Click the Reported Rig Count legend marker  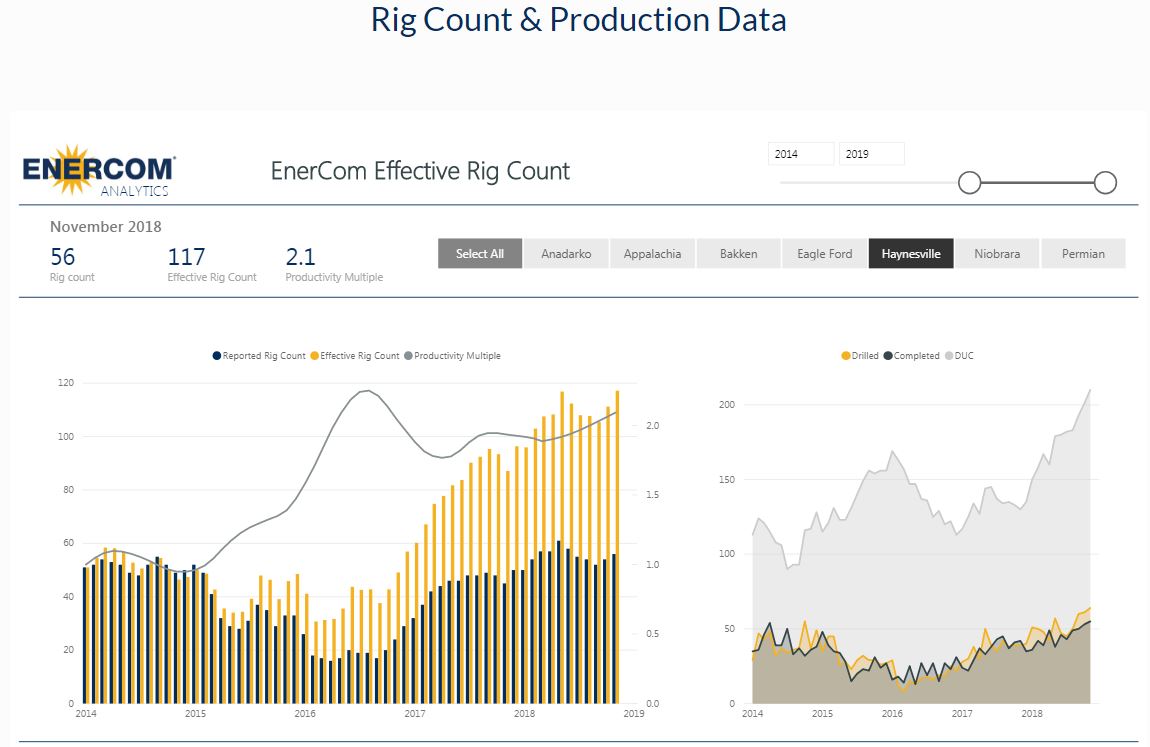[216, 356]
